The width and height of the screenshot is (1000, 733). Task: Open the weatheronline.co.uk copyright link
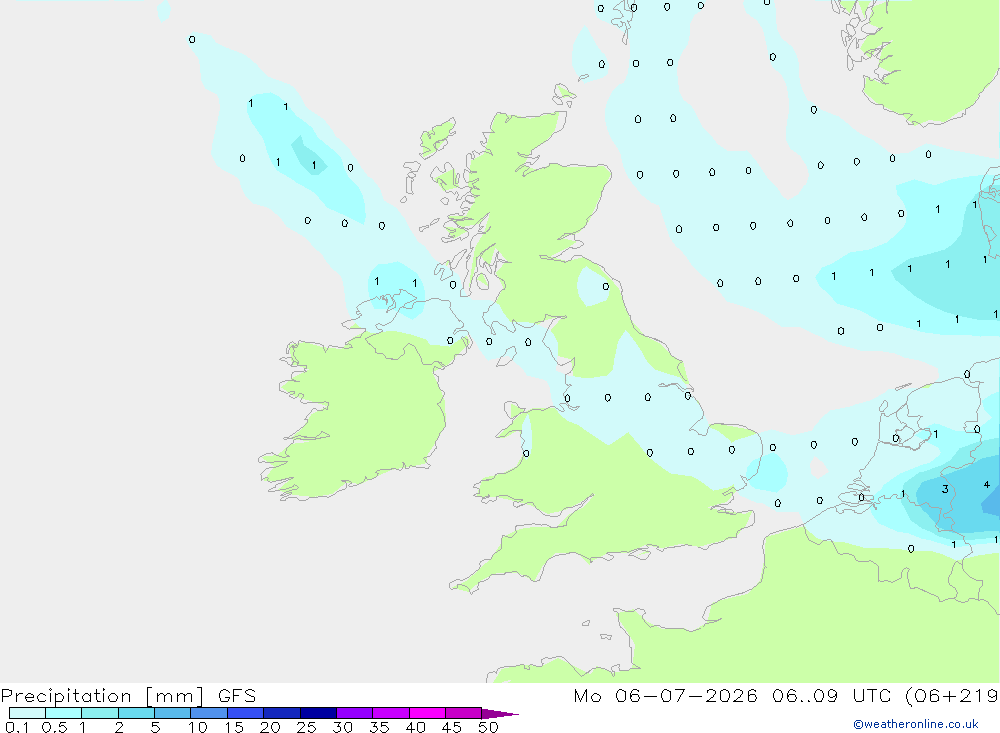click(916, 724)
